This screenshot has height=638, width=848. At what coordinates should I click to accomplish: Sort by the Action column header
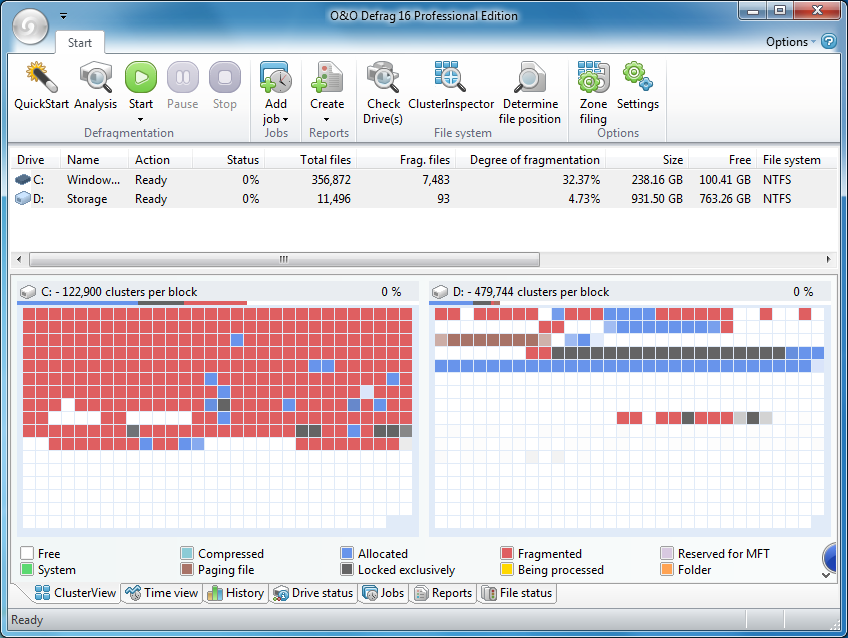pos(160,160)
